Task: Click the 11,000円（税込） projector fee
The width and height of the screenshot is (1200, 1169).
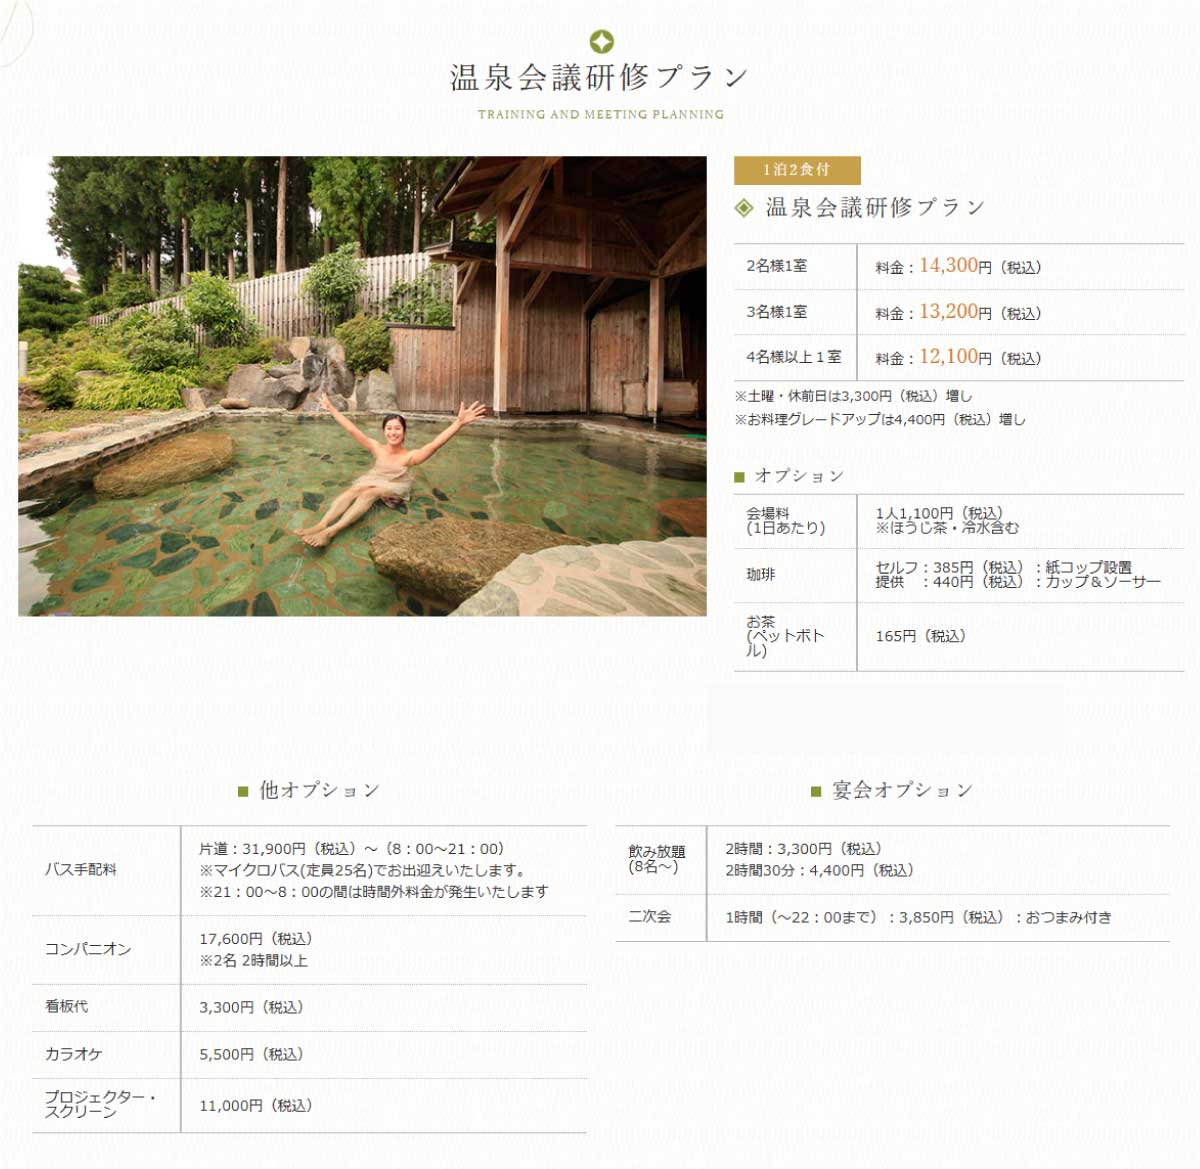Action: click(x=256, y=1106)
